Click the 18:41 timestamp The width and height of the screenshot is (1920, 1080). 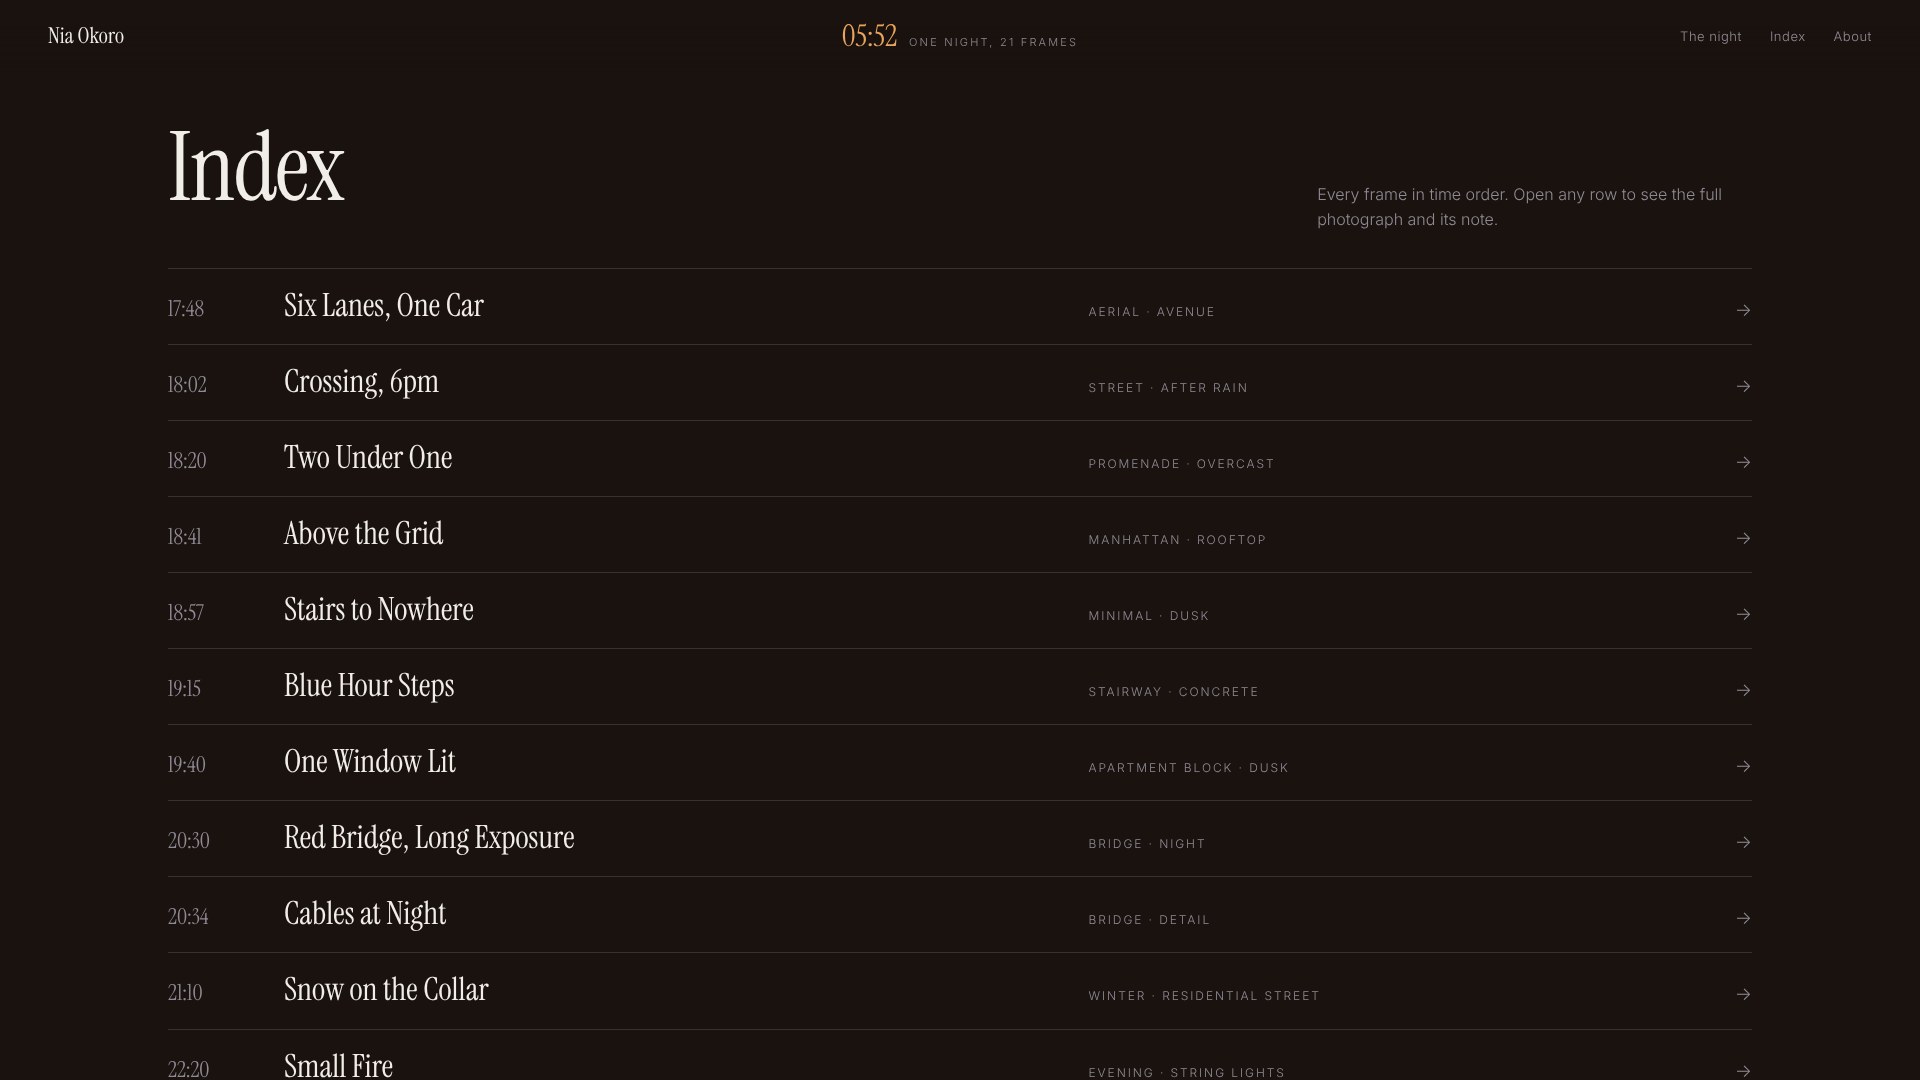coord(184,537)
